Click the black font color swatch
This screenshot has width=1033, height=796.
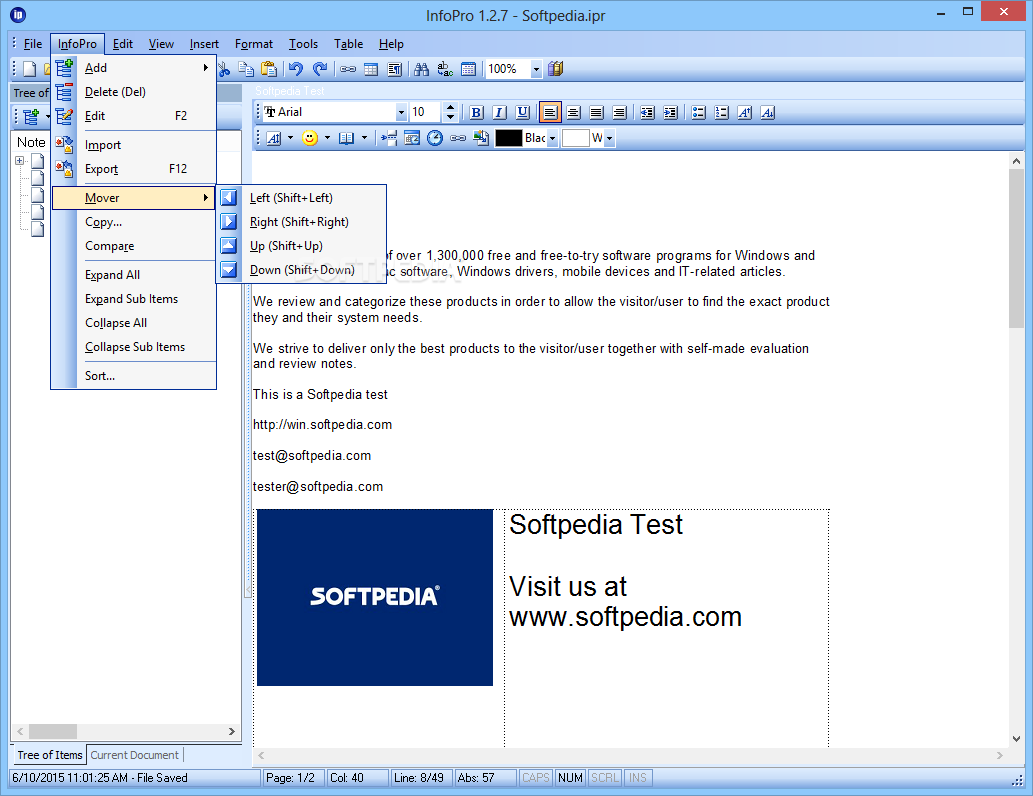508,138
